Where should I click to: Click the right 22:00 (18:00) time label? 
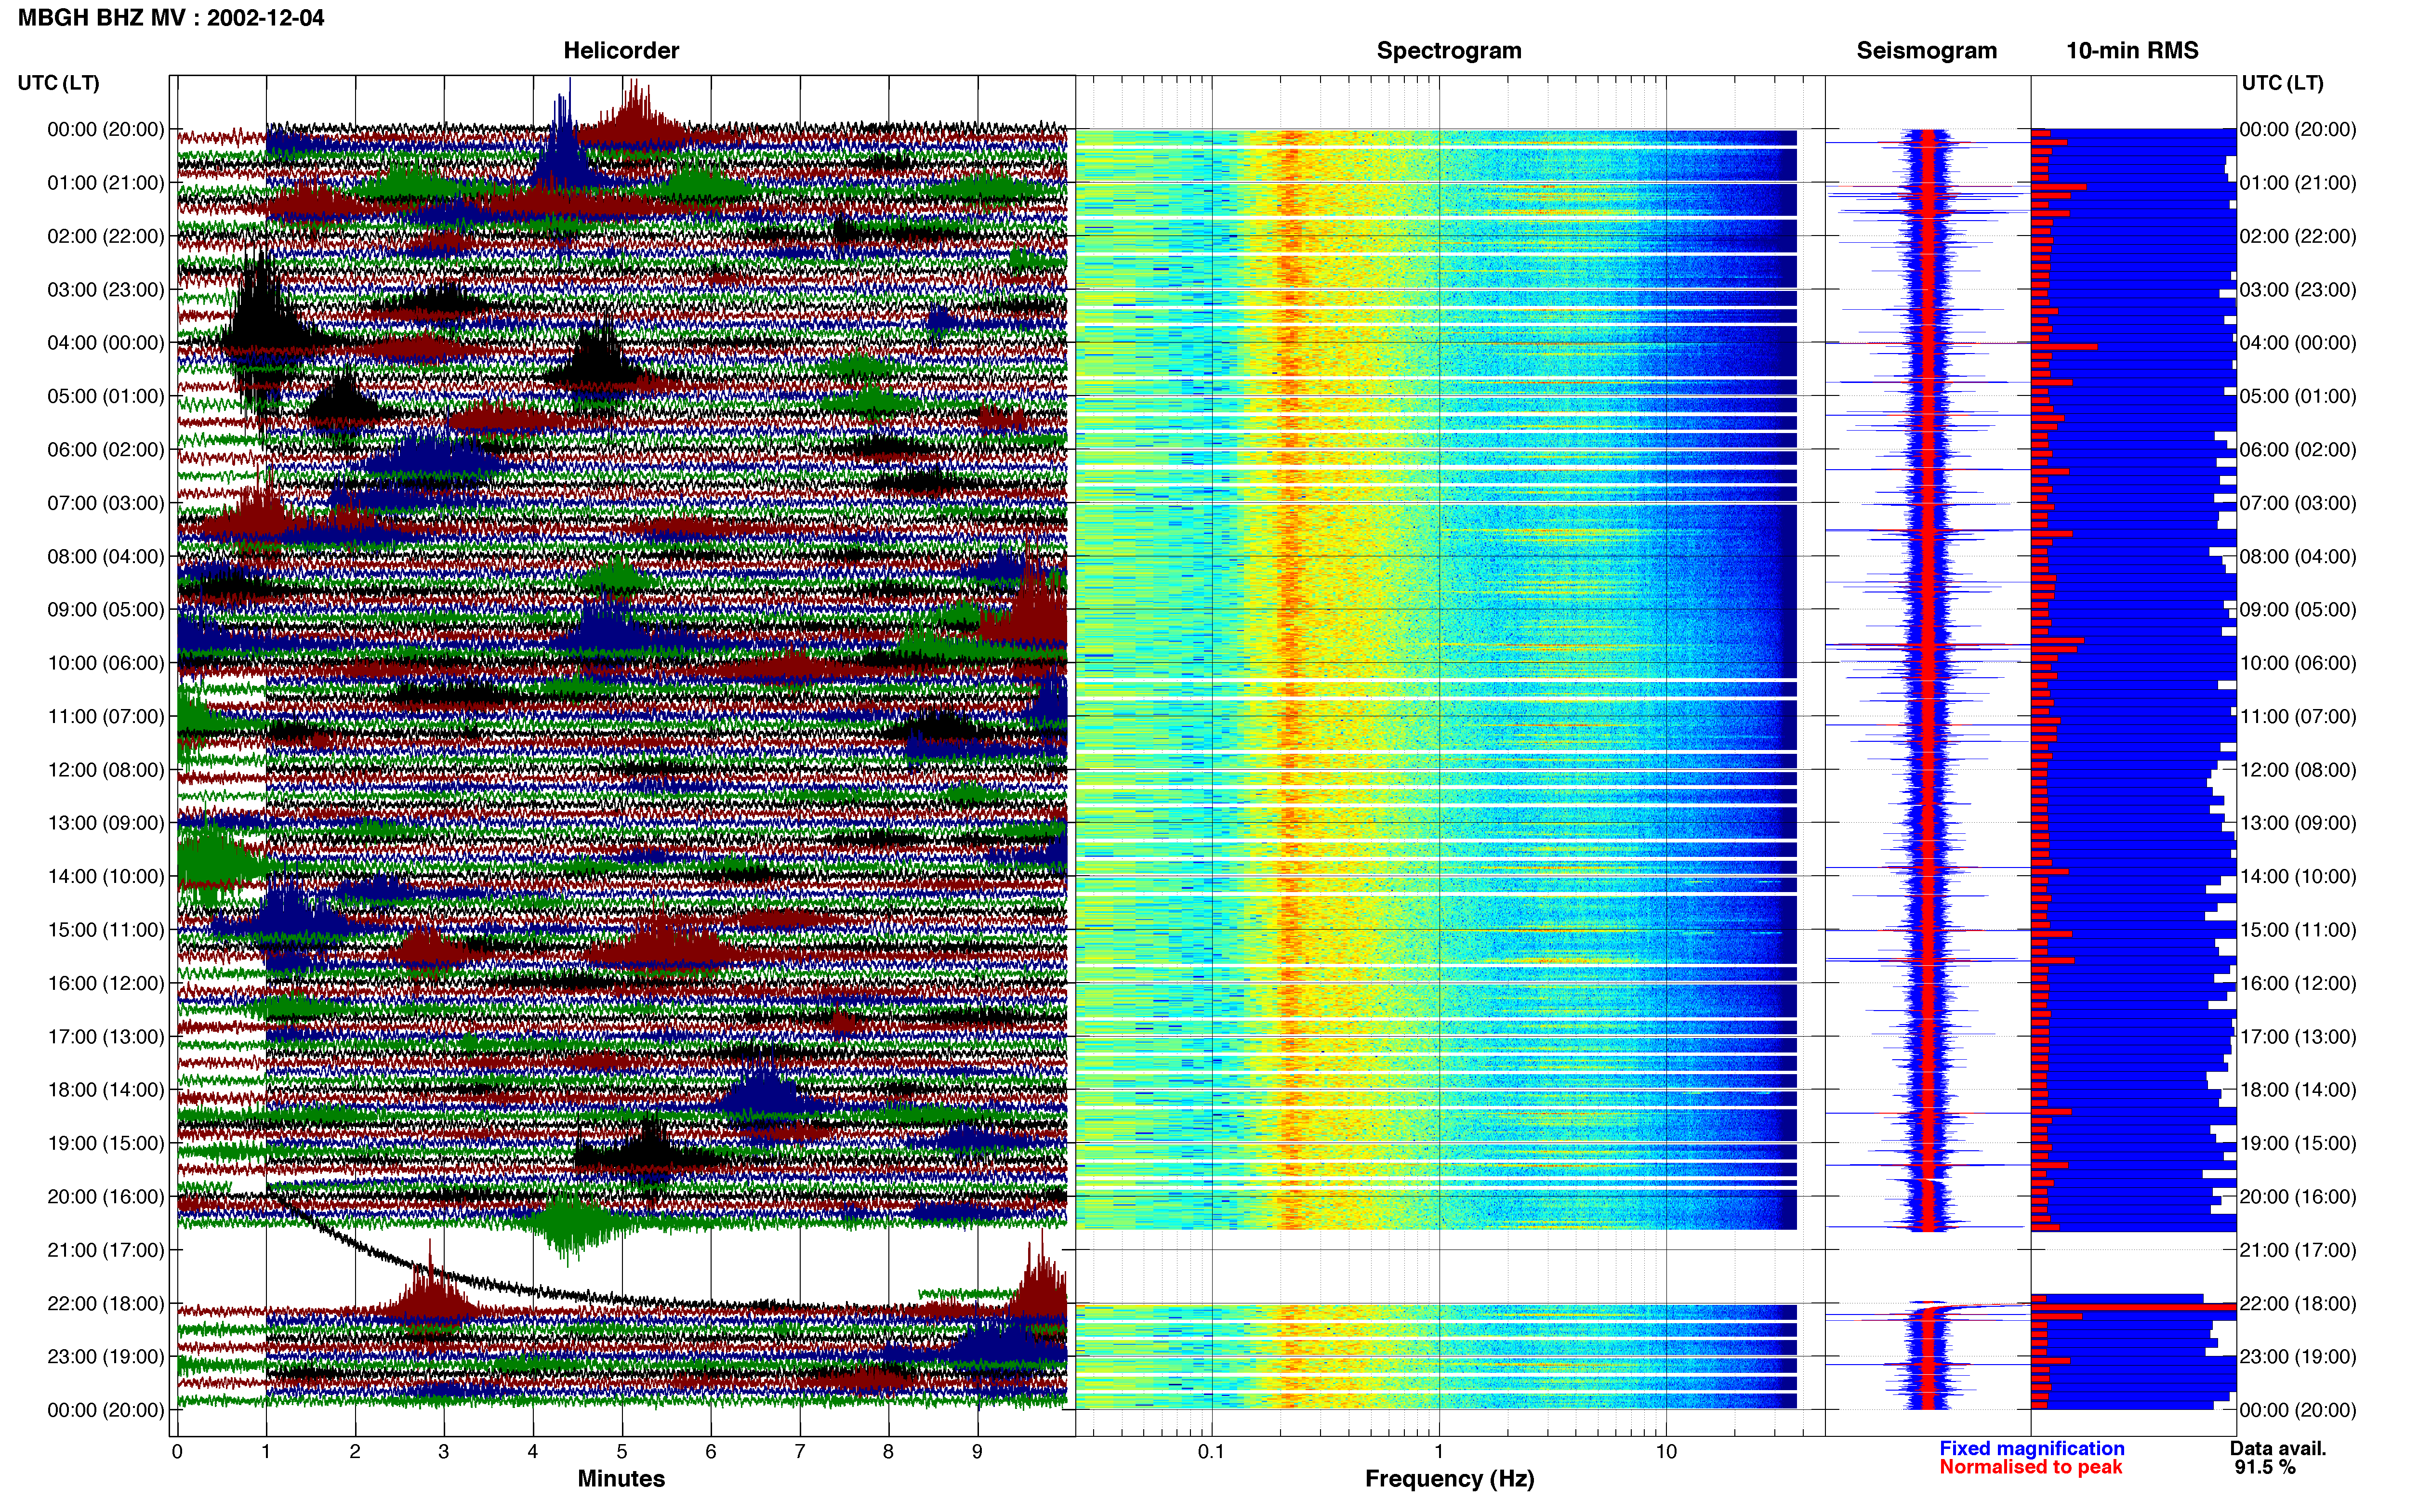pos(2298,1304)
